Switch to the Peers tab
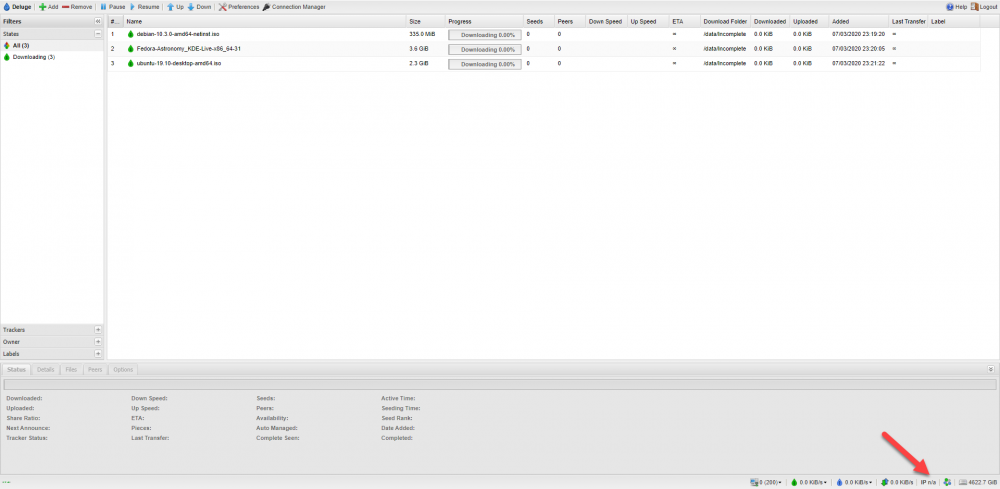The width and height of the screenshot is (1000, 489). tap(95, 369)
